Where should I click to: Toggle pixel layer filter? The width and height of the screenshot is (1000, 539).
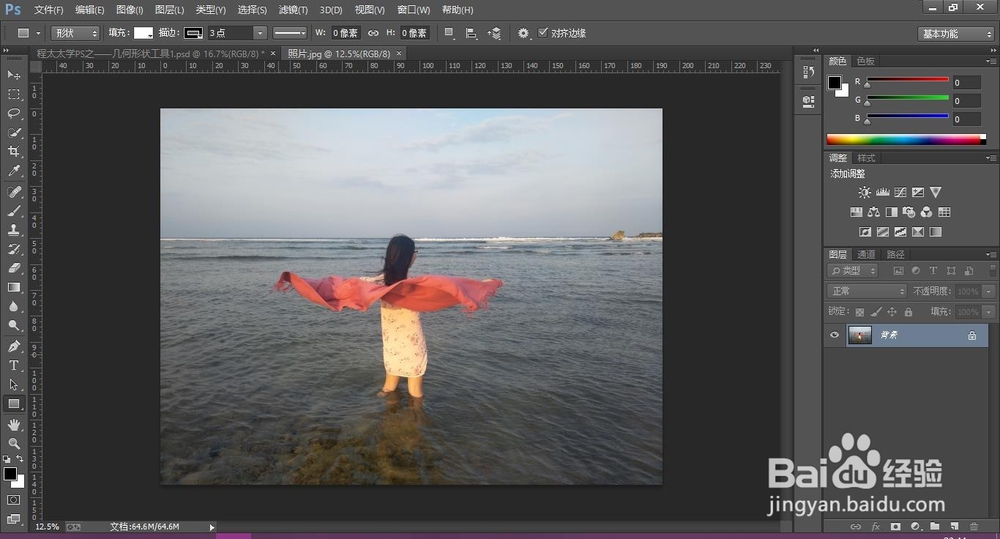pyautogui.click(x=899, y=271)
